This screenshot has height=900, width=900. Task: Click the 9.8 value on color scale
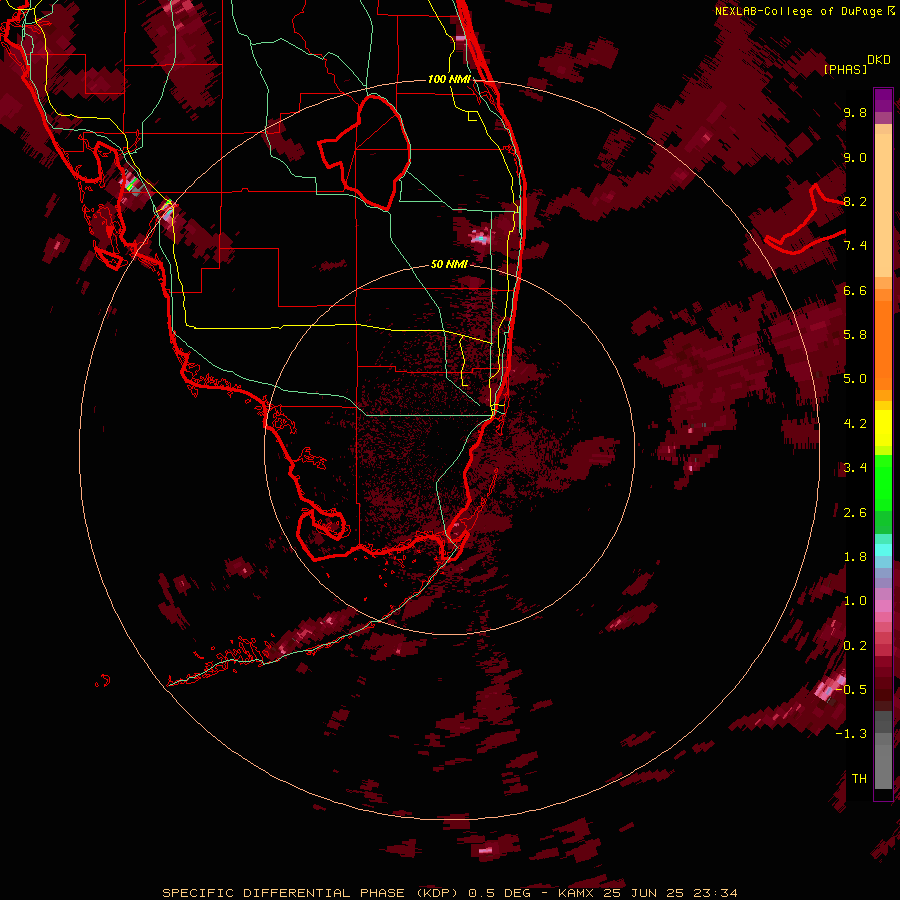click(x=855, y=112)
